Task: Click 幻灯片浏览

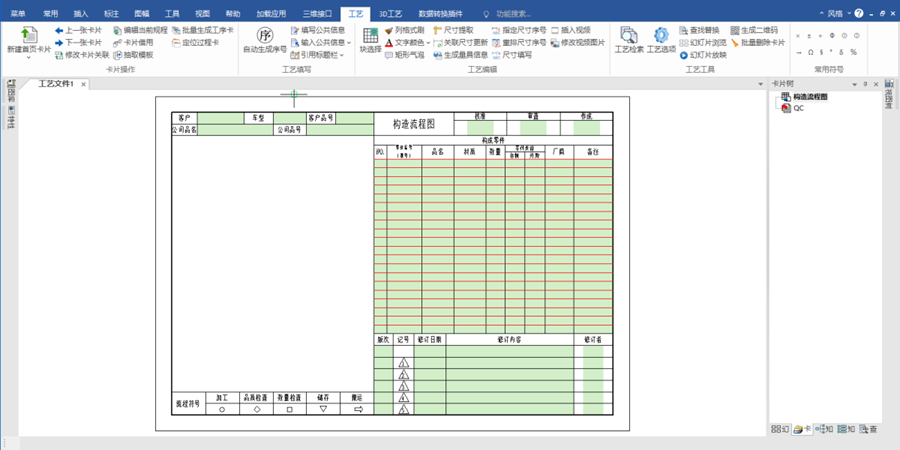Action: coord(703,42)
